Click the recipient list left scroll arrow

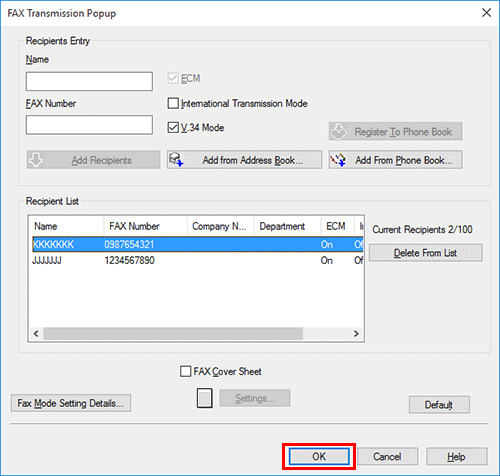click(36, 334)
